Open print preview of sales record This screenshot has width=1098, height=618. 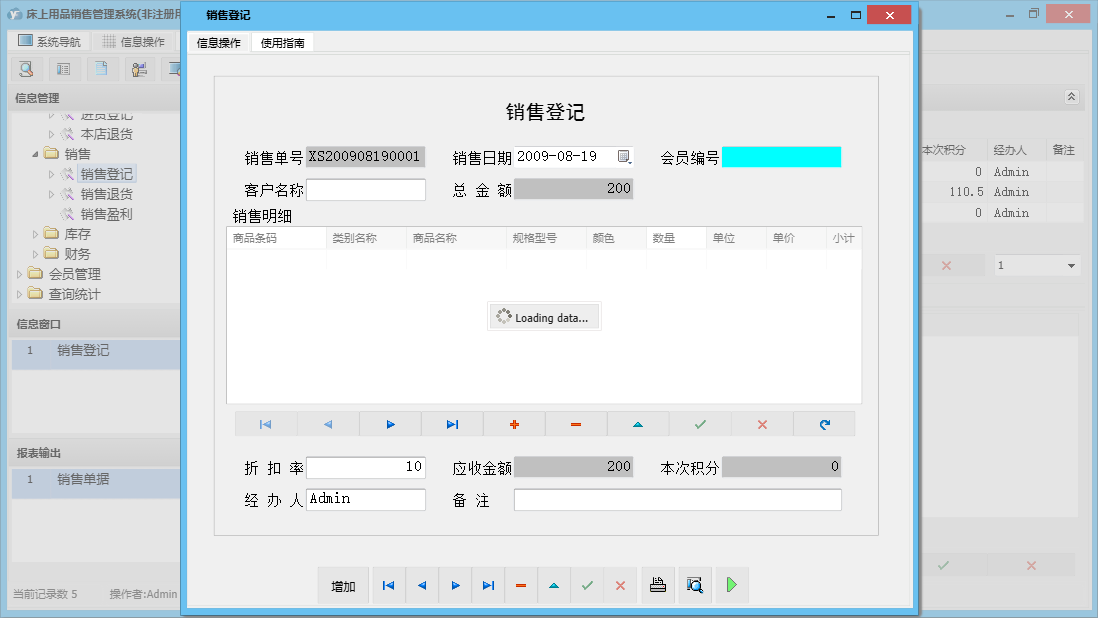tap(694, 585)
